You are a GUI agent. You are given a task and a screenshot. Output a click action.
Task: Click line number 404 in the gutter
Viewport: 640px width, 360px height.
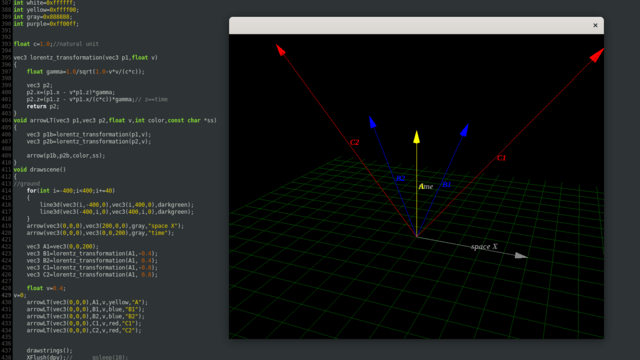click(6, 120)
